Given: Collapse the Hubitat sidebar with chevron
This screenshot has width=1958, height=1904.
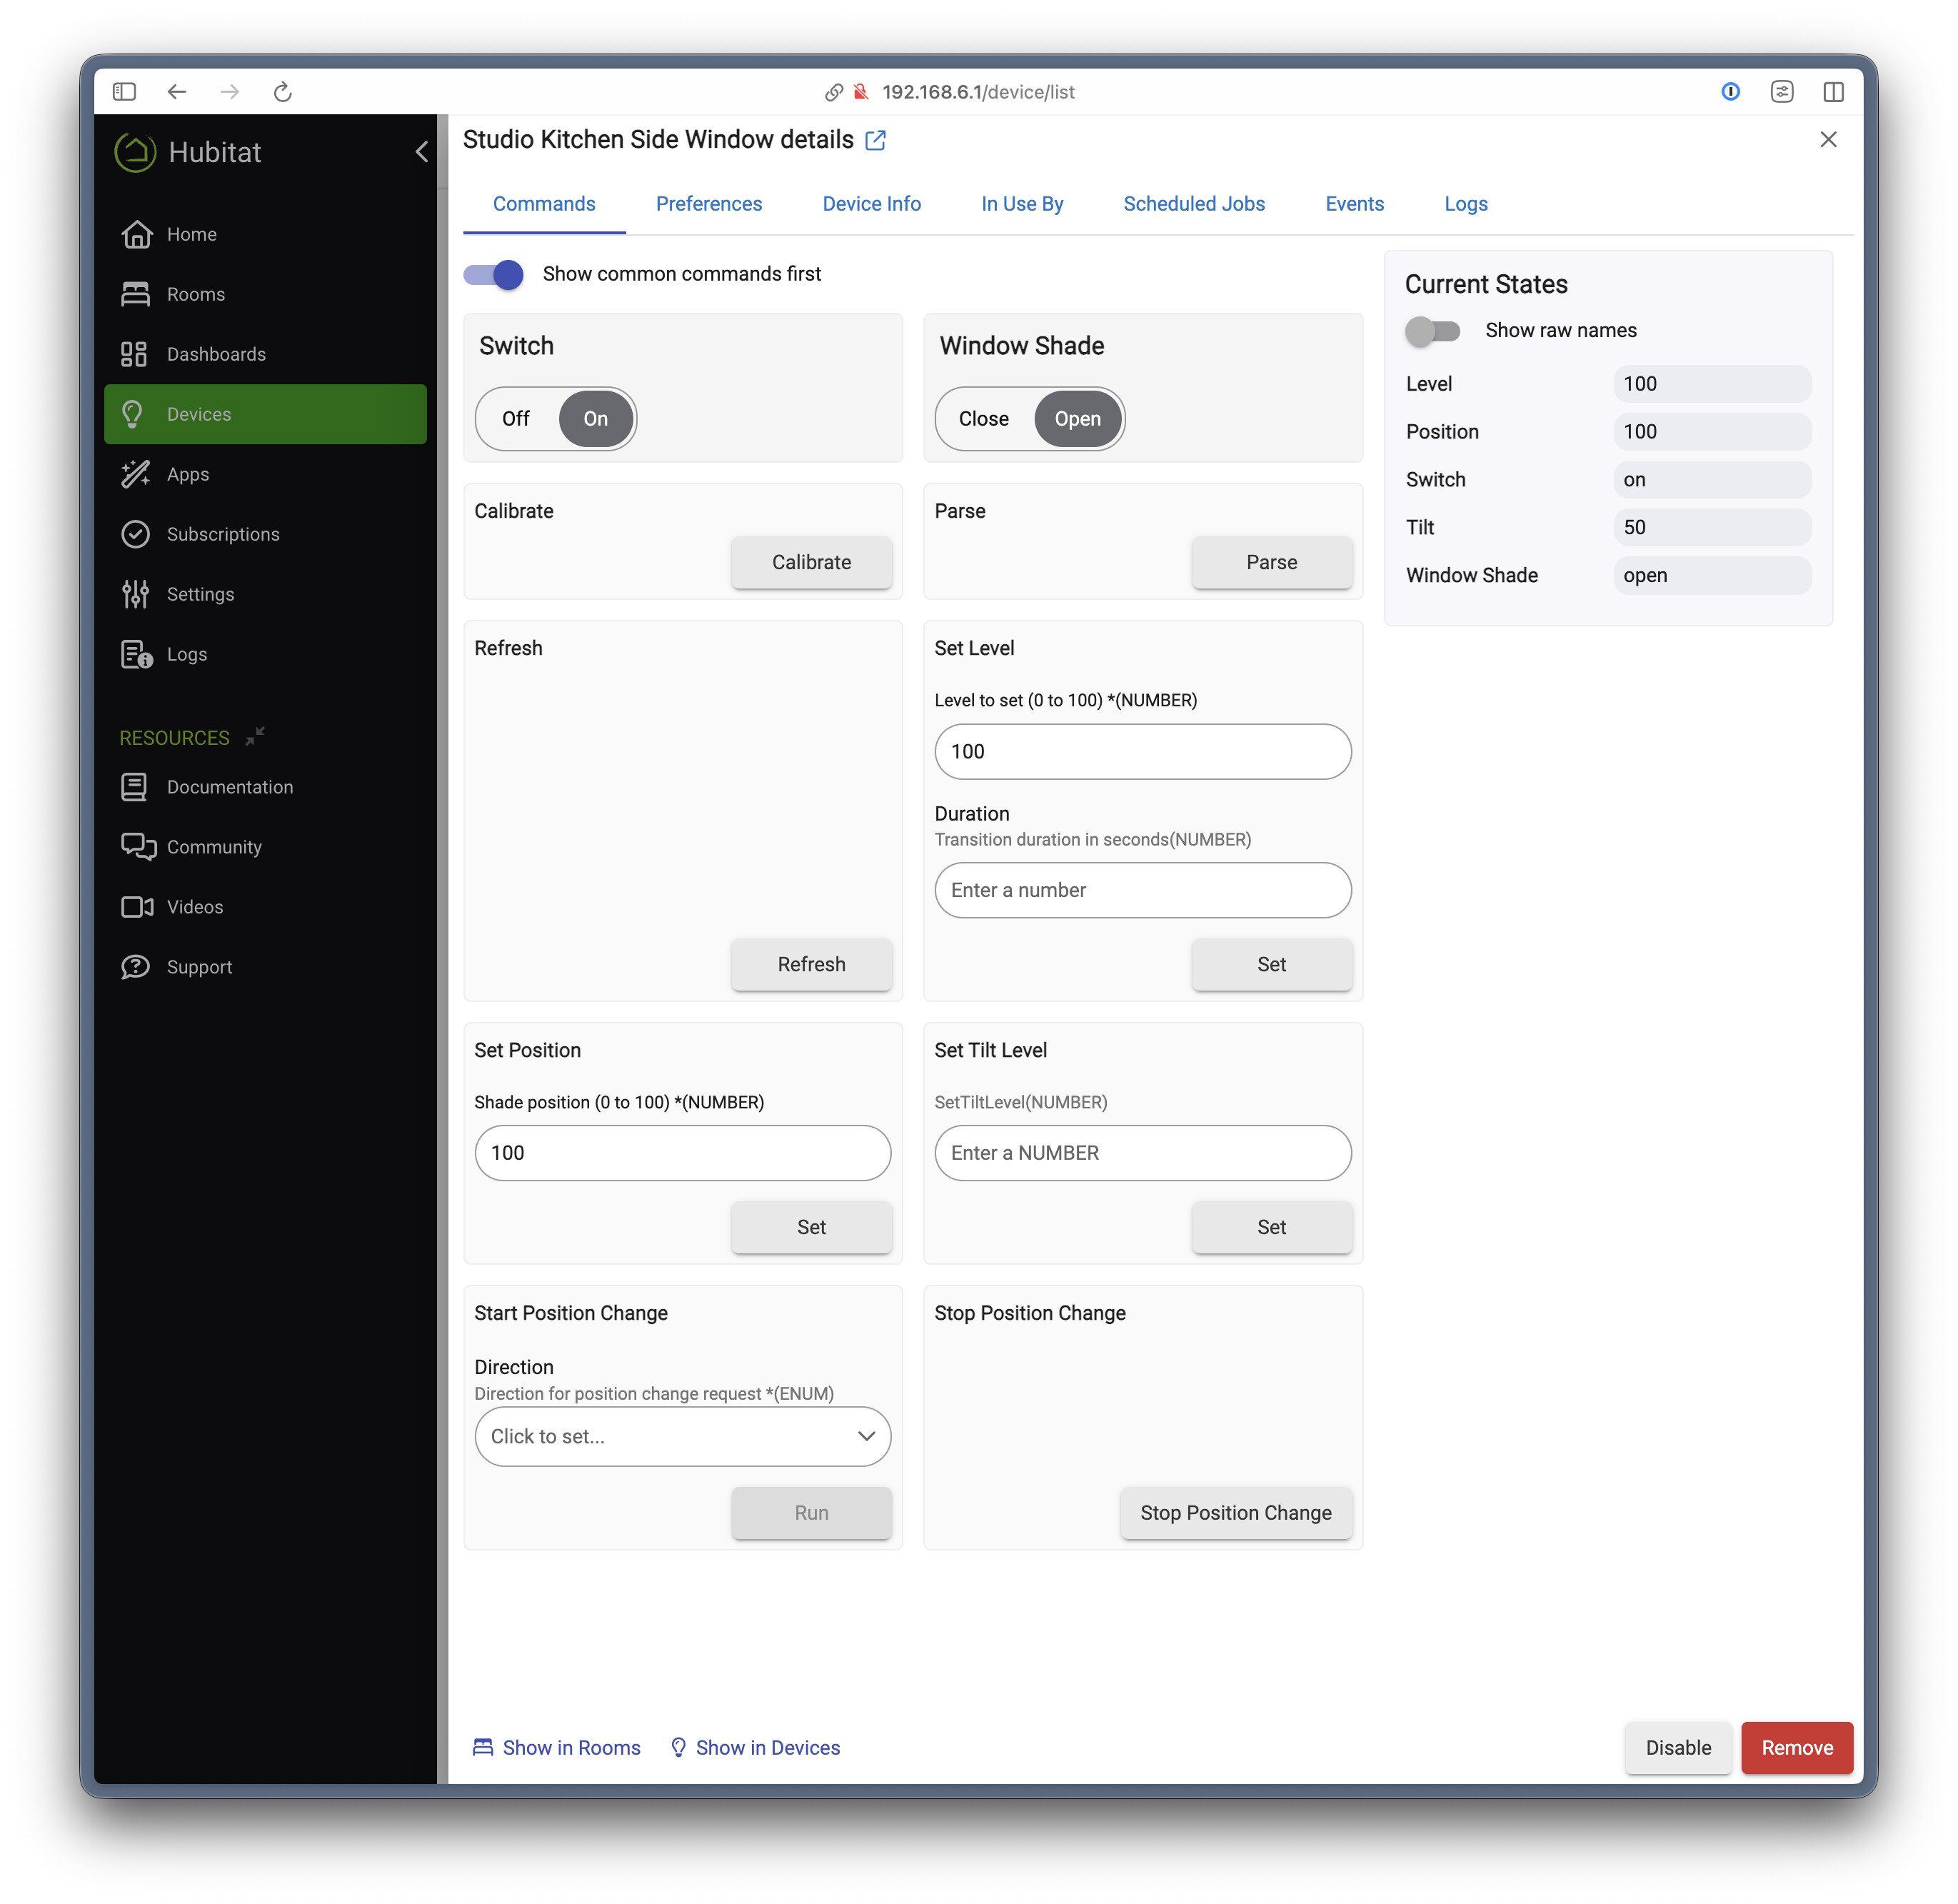Looking at the screenshot, I should 421,152.
